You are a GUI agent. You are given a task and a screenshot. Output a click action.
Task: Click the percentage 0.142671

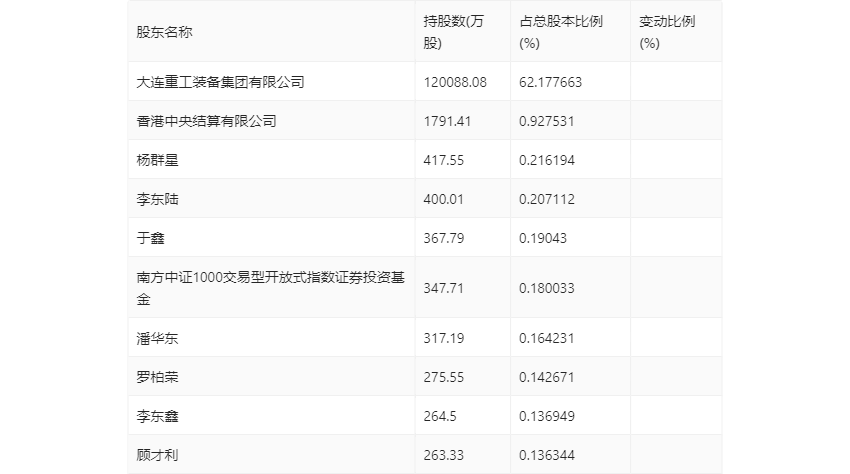click(546, 377)
